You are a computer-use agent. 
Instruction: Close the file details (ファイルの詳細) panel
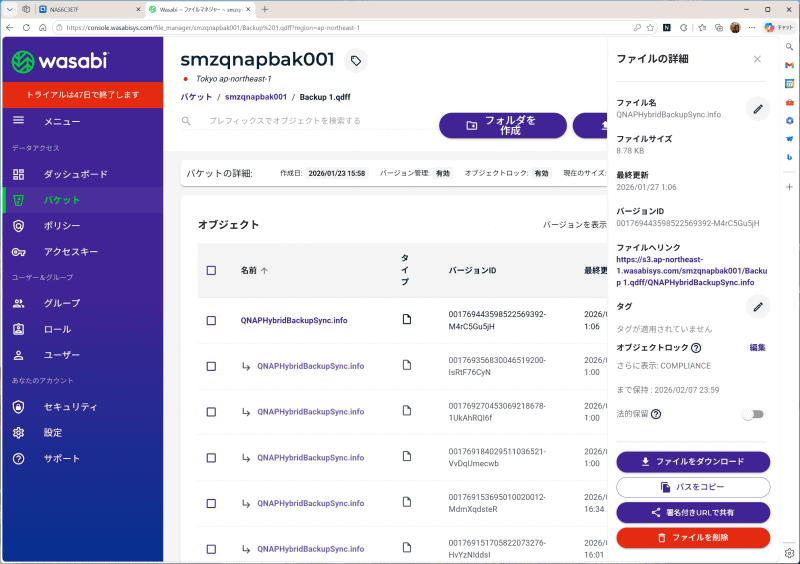(x=757, y=59)
